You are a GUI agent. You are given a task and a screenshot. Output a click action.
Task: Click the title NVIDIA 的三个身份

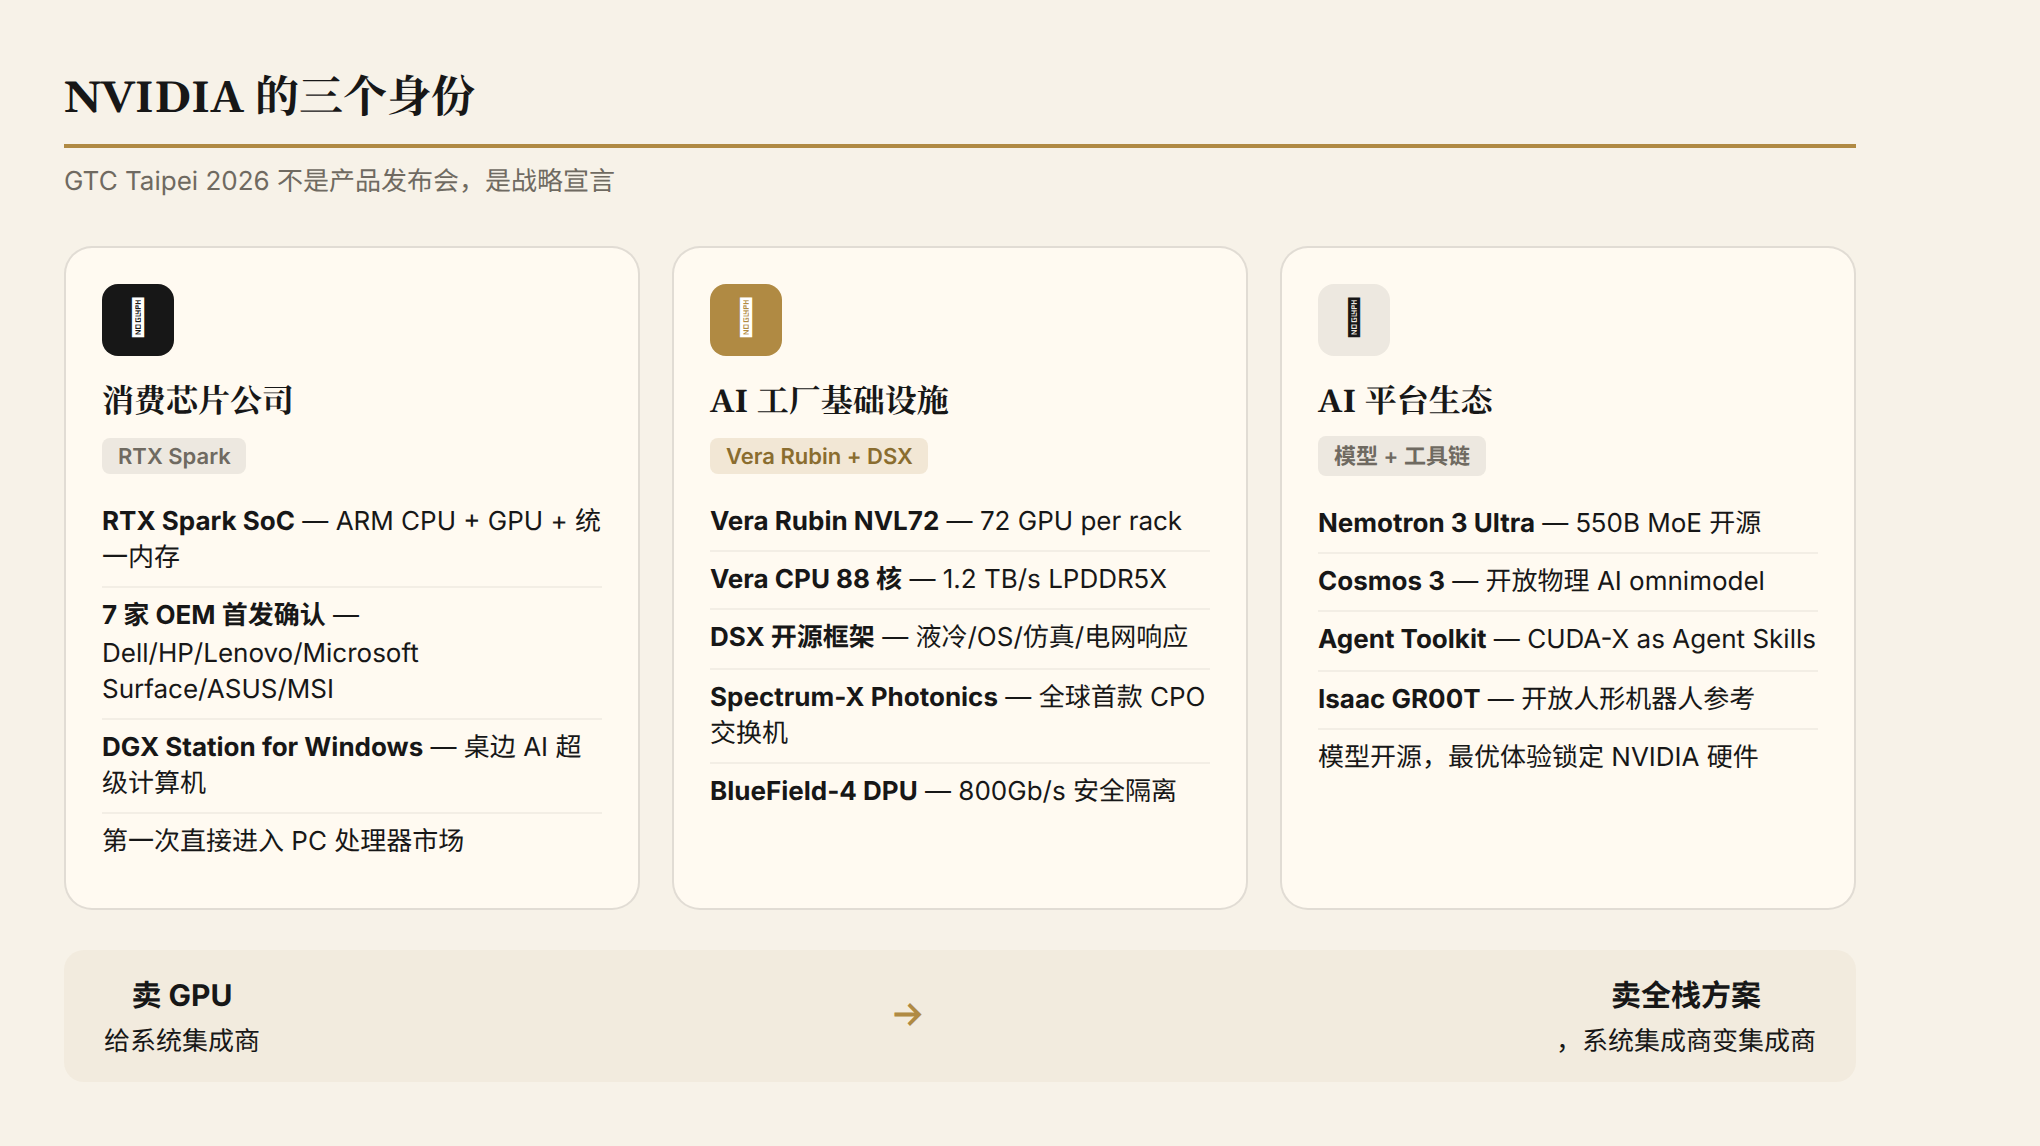[x=269, y=96]
